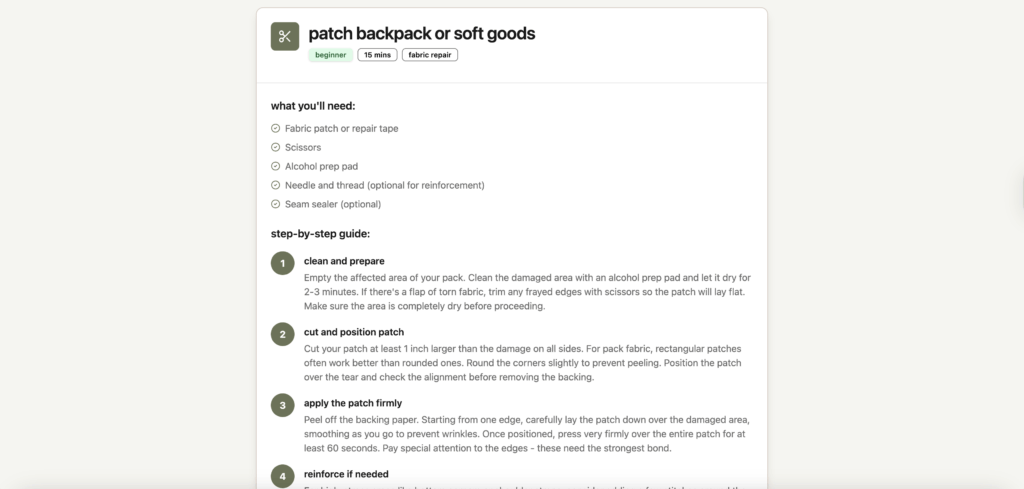Image resolution: width=1024 pixels, height=489 pixels.
Task: Click the scissors icon beside the title
Action: tap(285, 36)
